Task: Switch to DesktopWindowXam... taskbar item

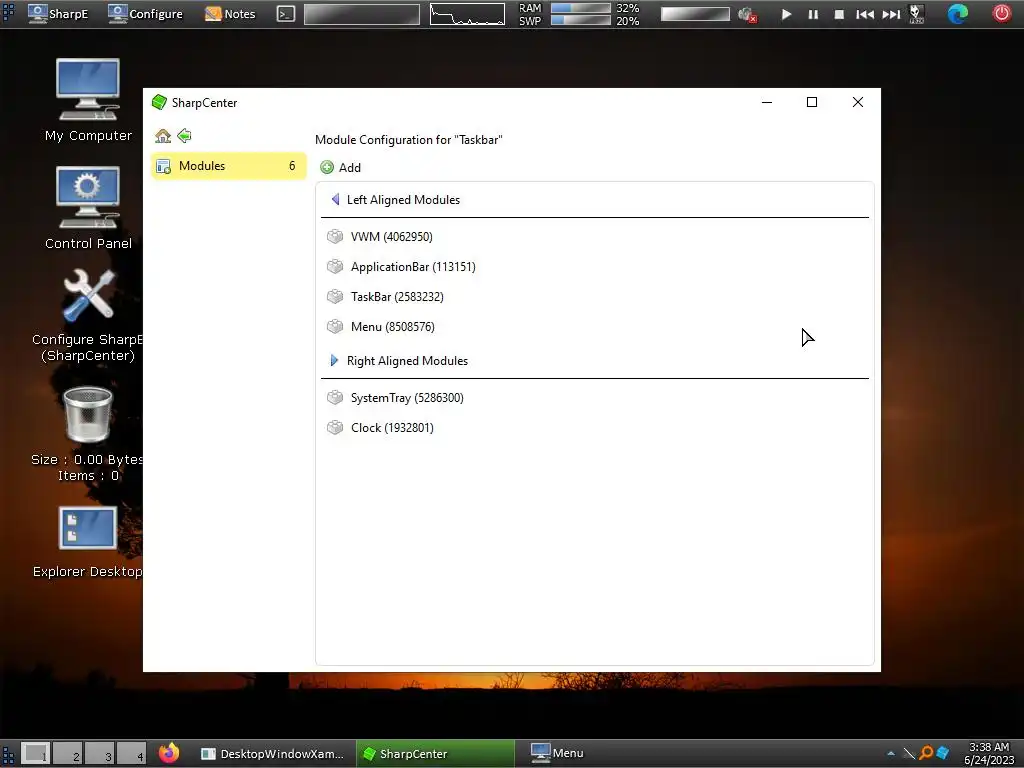Action: tap(273, 754)
